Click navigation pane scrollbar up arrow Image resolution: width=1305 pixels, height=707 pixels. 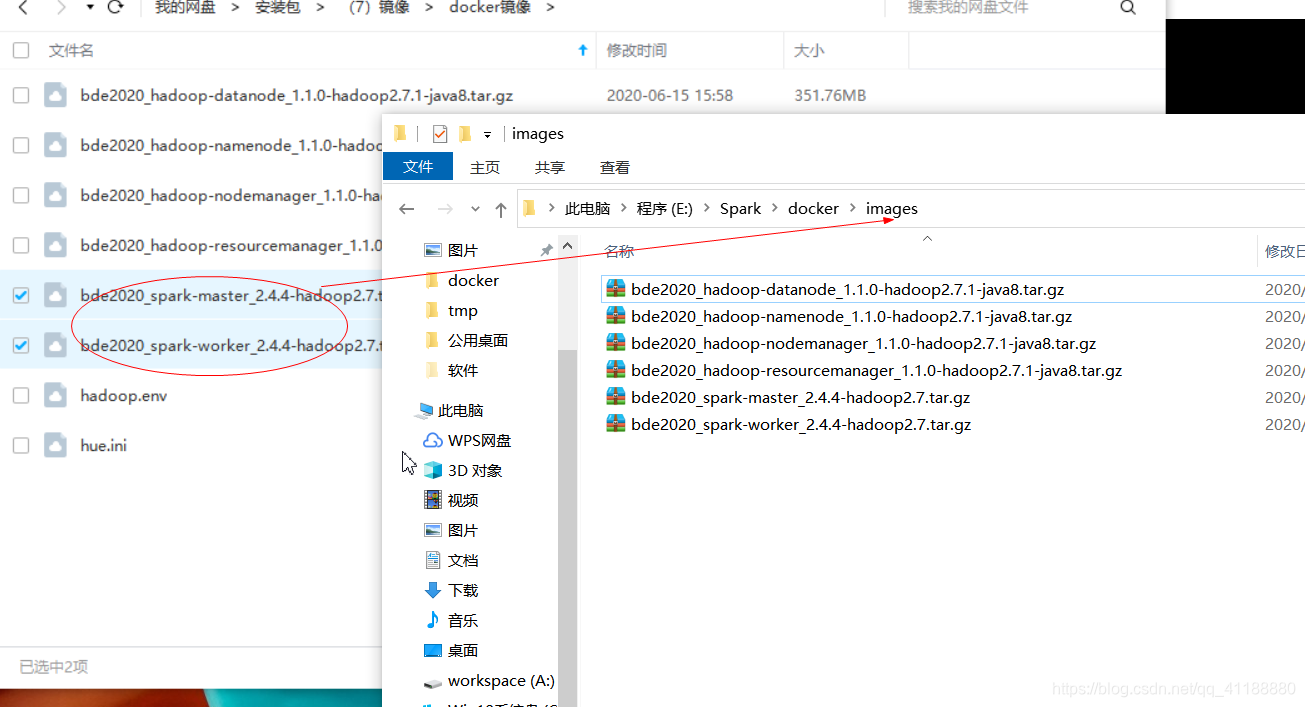coord(568,246)
